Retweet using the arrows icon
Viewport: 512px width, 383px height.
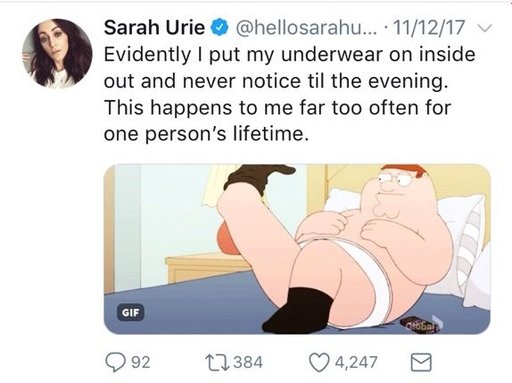click(x=217, y=362)
